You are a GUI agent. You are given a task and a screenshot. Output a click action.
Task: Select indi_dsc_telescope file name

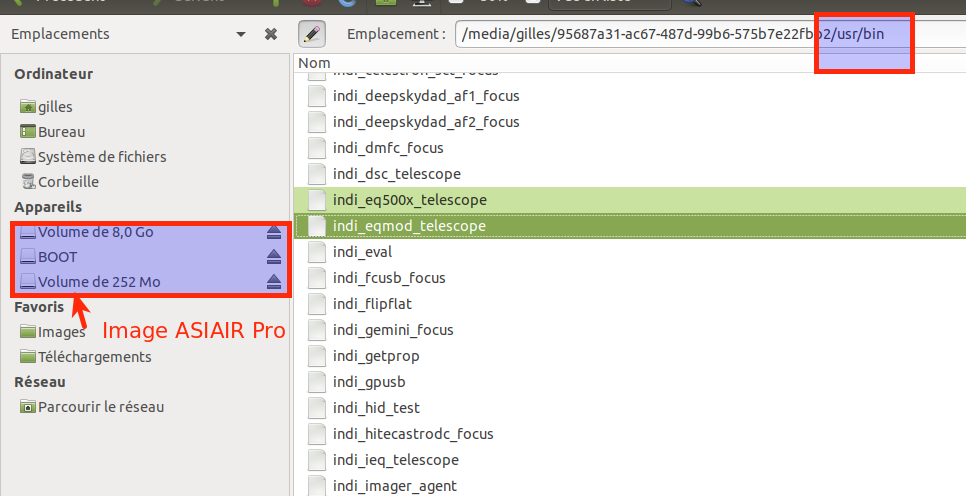[397, 174]
